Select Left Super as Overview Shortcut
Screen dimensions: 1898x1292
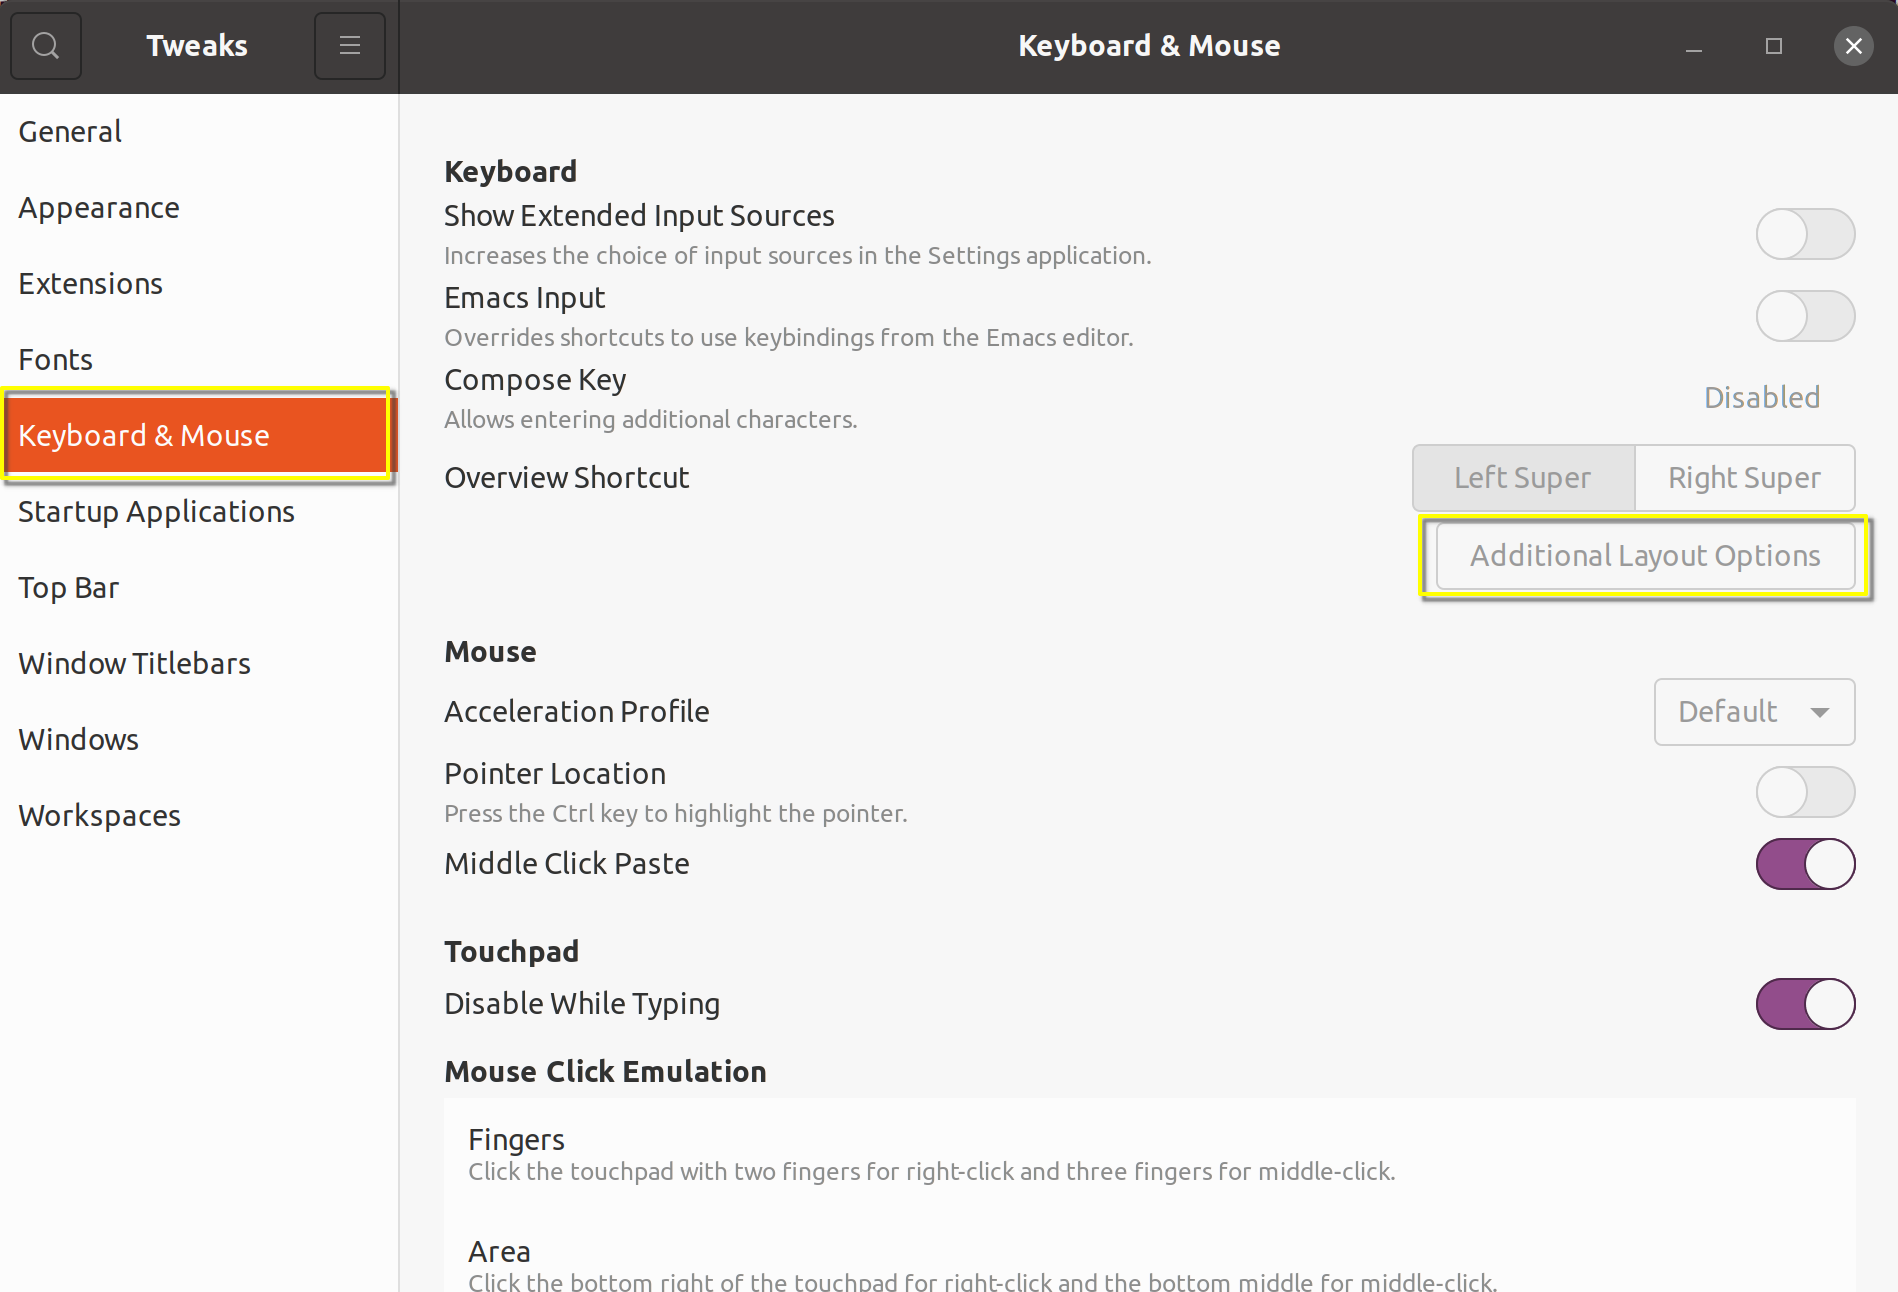(x=1523, y=477)
